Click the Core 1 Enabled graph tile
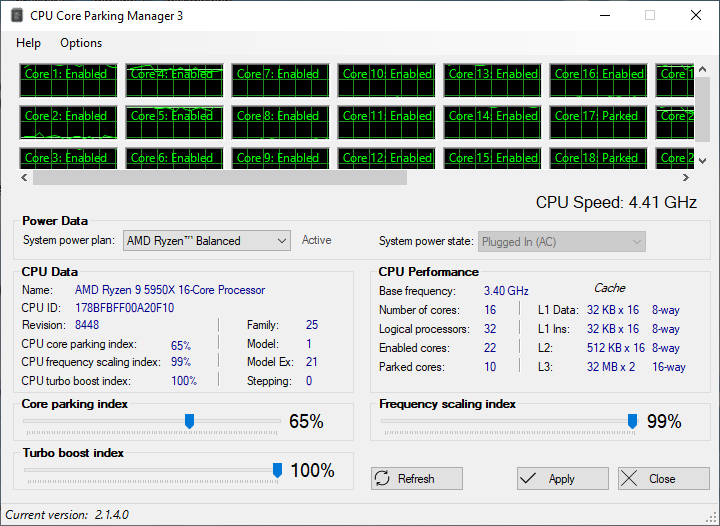The width and height of the screenshot is (720, 526). (x=65, y=80)
